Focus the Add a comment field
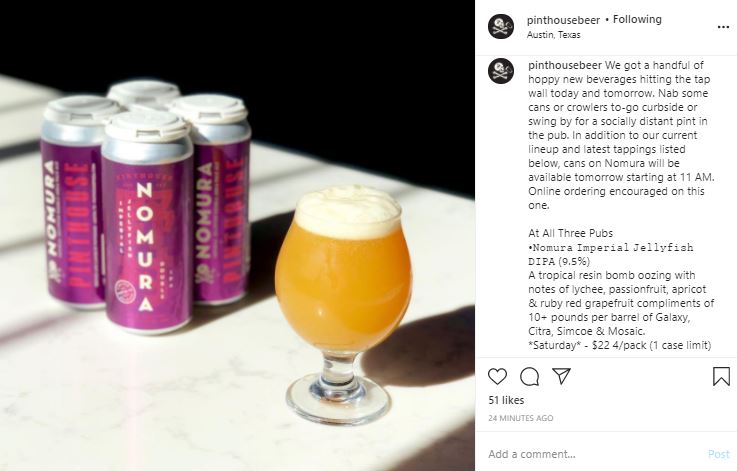The width and height of the screenshot is (737, 471). click(x=593, y=454)
